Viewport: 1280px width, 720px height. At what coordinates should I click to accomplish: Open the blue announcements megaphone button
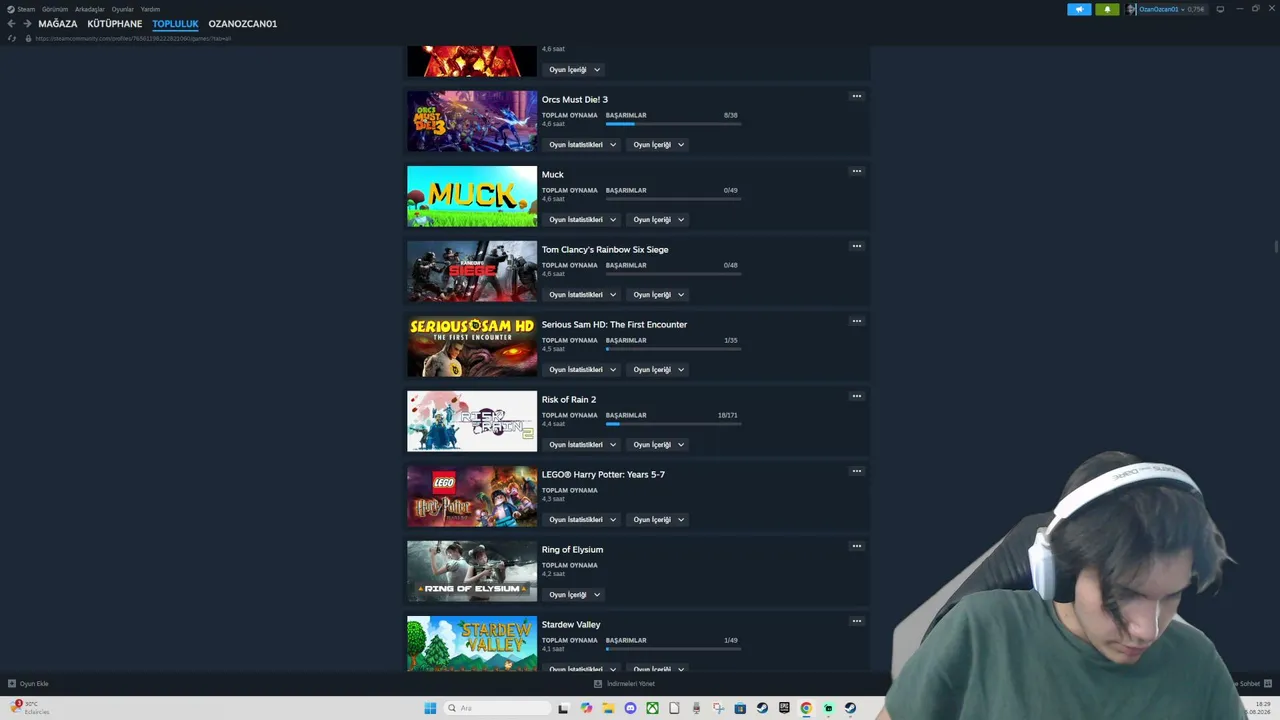click(1079, 9)
